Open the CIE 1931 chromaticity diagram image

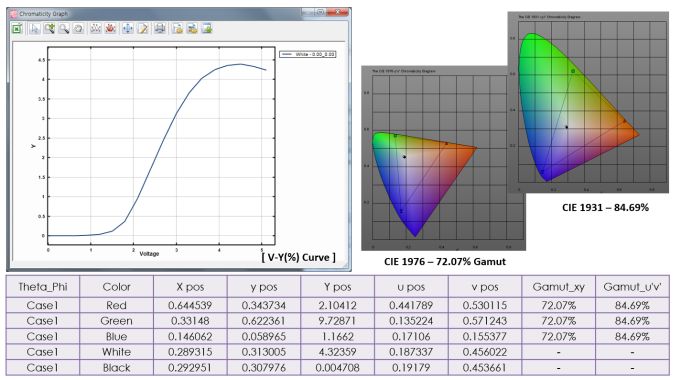click(588, 103)
